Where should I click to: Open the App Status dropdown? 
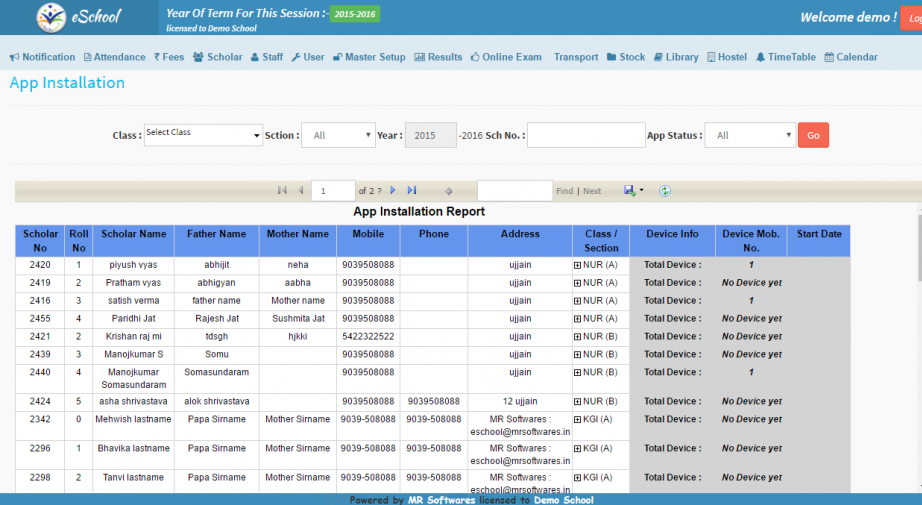(749, 135)
